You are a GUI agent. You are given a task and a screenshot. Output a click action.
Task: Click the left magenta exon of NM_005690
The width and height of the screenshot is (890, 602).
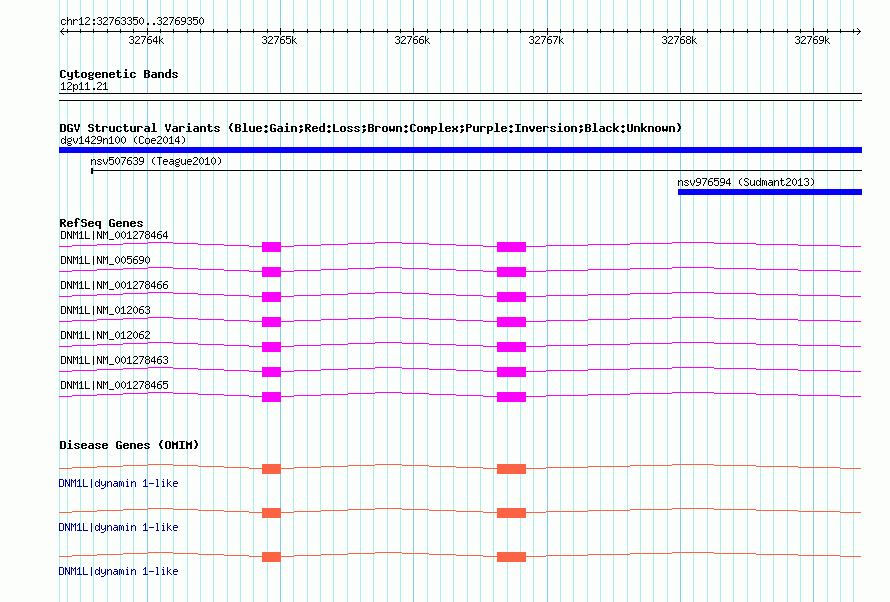tap(271, 272)
